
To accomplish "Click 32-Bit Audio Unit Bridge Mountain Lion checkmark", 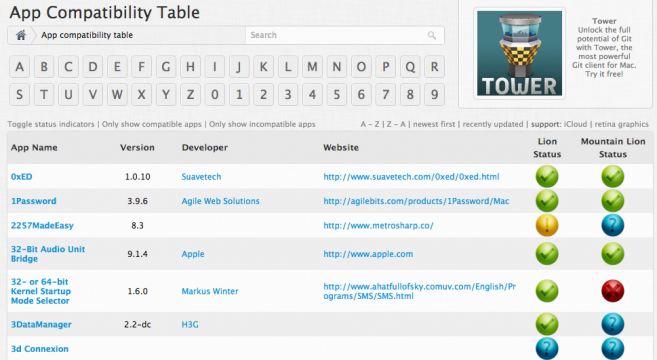I will click(613, 254).
